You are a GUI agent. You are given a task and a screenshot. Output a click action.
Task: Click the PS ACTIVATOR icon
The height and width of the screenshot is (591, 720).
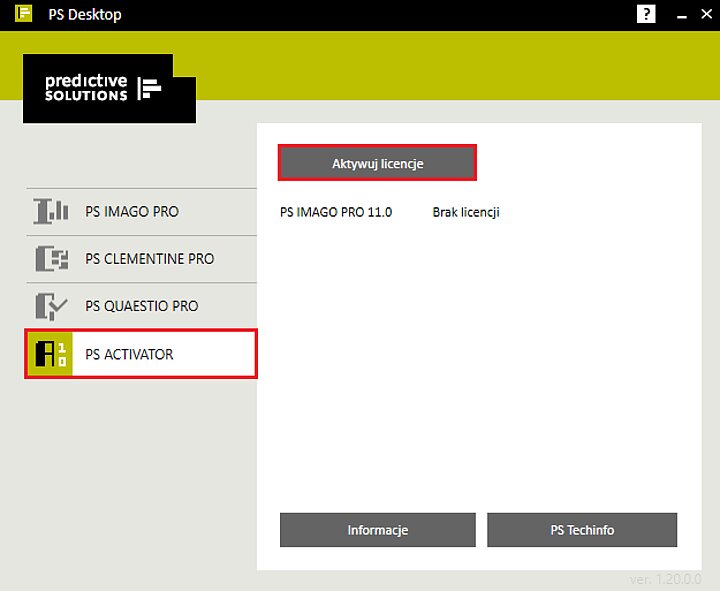[50, 354]
